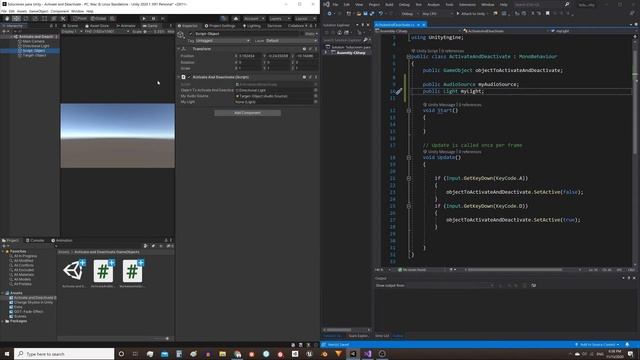Viewport: 640px width, 360px height.
Task: Click the Add Component button
Action: tap(247, 113)
